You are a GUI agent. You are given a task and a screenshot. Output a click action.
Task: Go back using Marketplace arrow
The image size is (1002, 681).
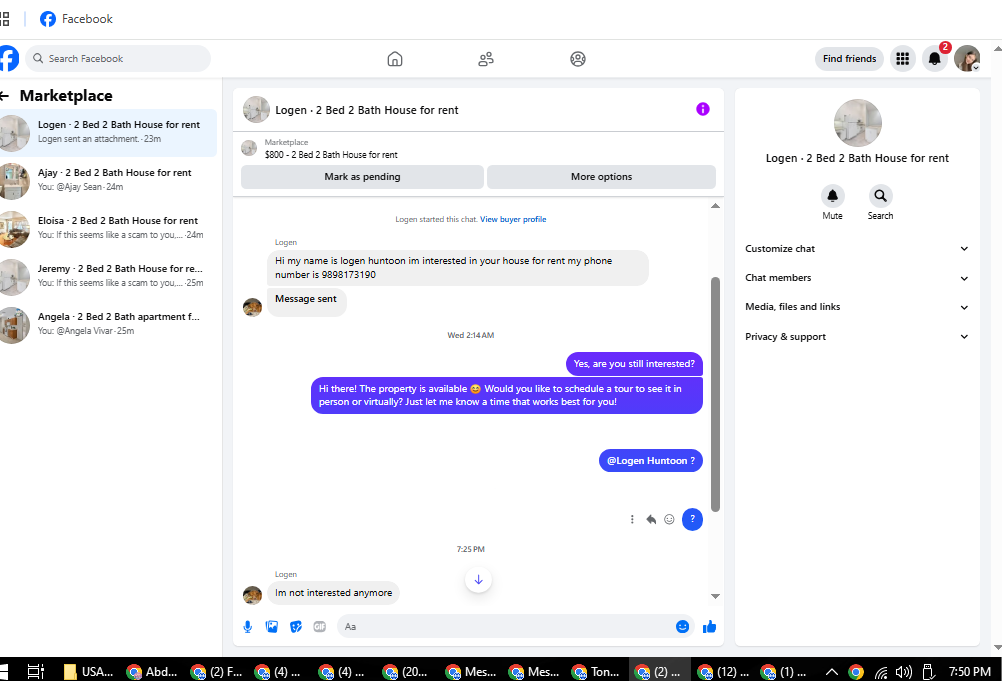coord(4,96)
